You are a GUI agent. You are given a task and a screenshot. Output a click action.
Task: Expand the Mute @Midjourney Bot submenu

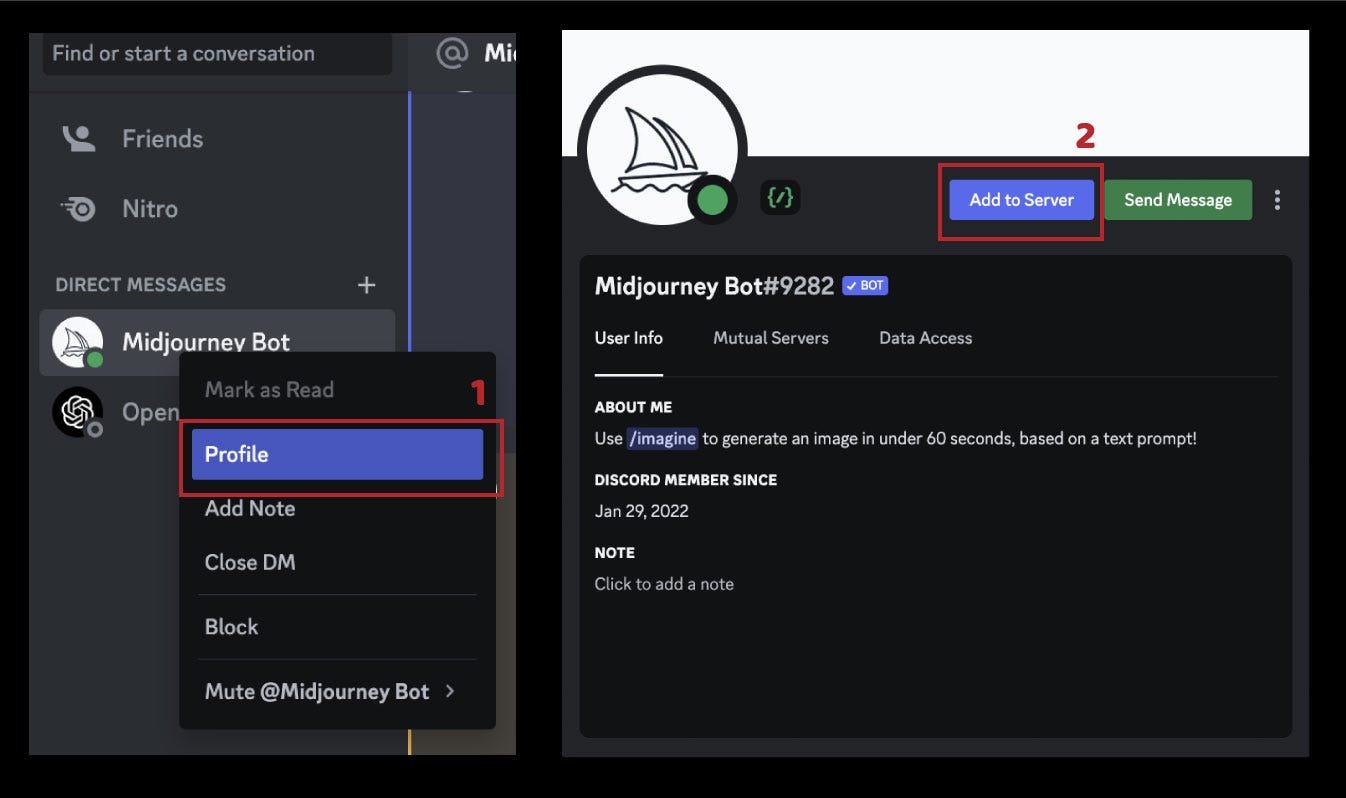pos(337,691)
